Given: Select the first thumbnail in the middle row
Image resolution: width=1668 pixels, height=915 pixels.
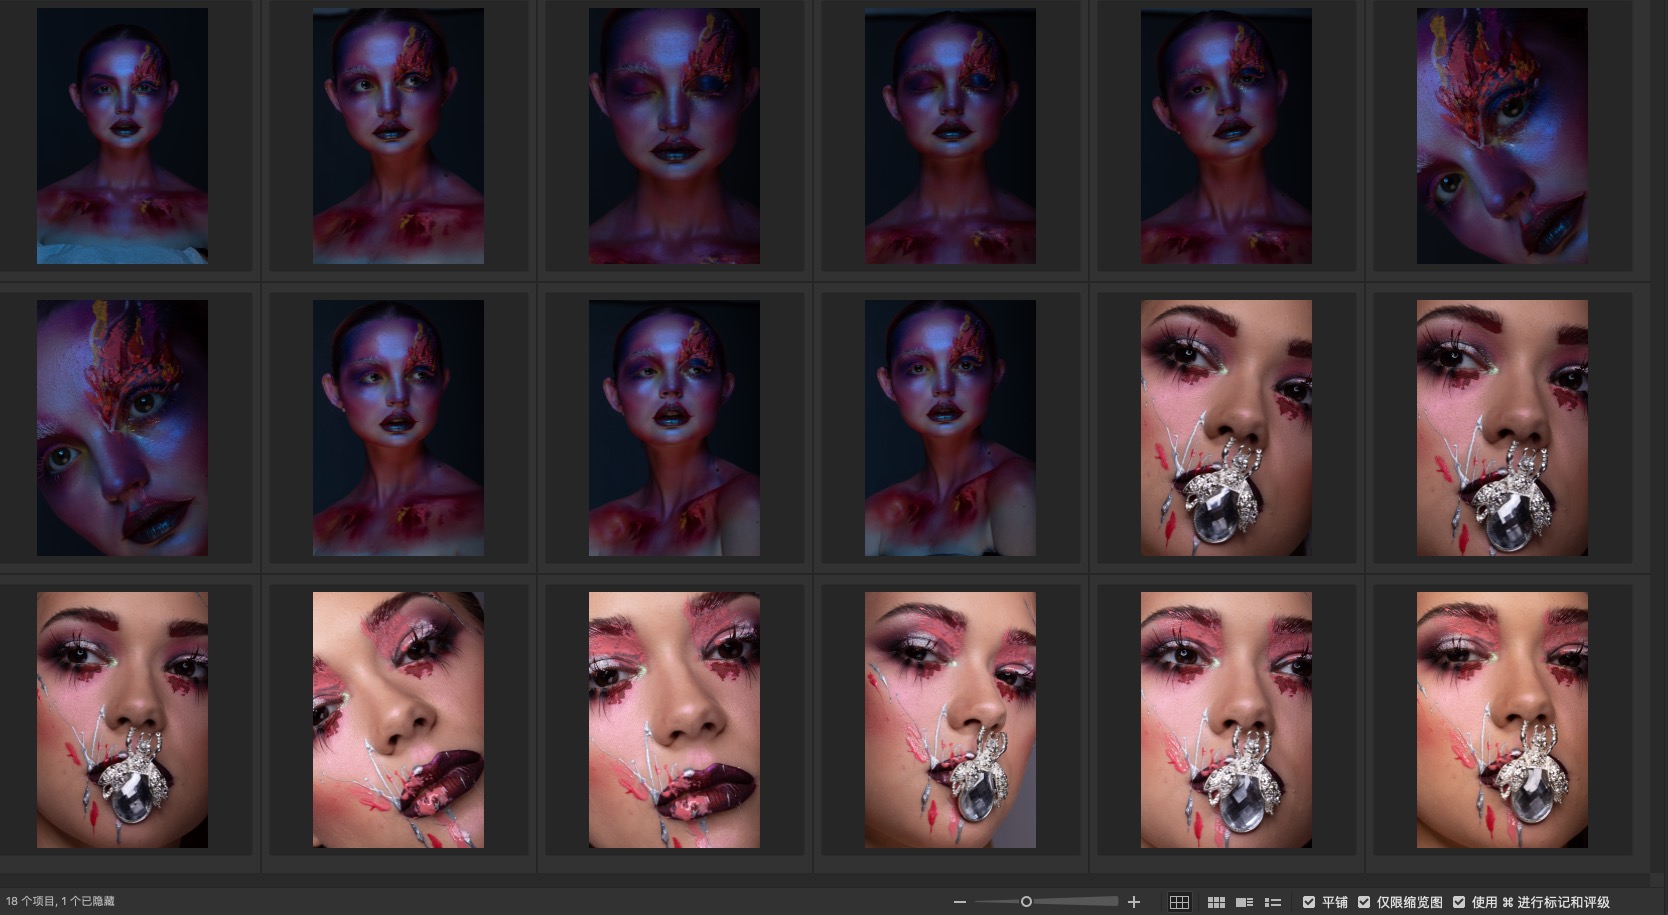Looking at the screenshot, I should [122, 428].
